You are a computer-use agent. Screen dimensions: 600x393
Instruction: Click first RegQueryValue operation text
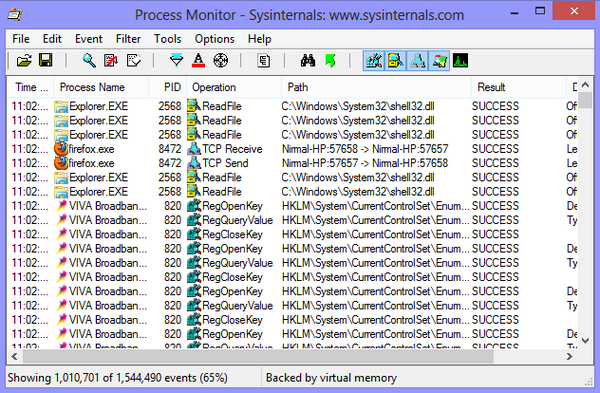(x=237, y=220)
